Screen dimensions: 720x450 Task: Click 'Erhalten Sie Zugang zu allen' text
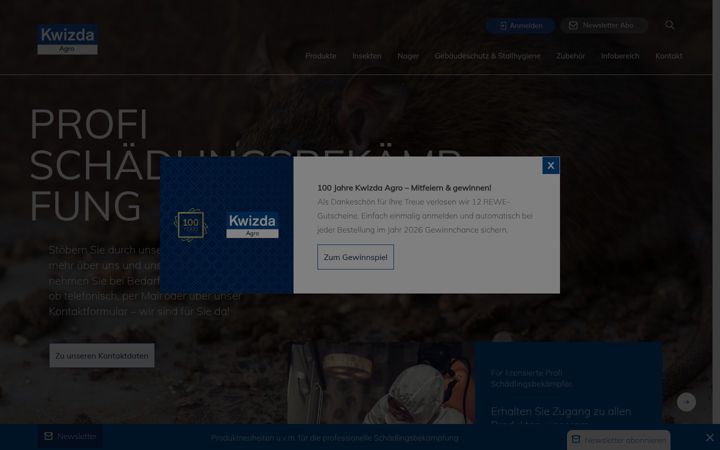561,411
